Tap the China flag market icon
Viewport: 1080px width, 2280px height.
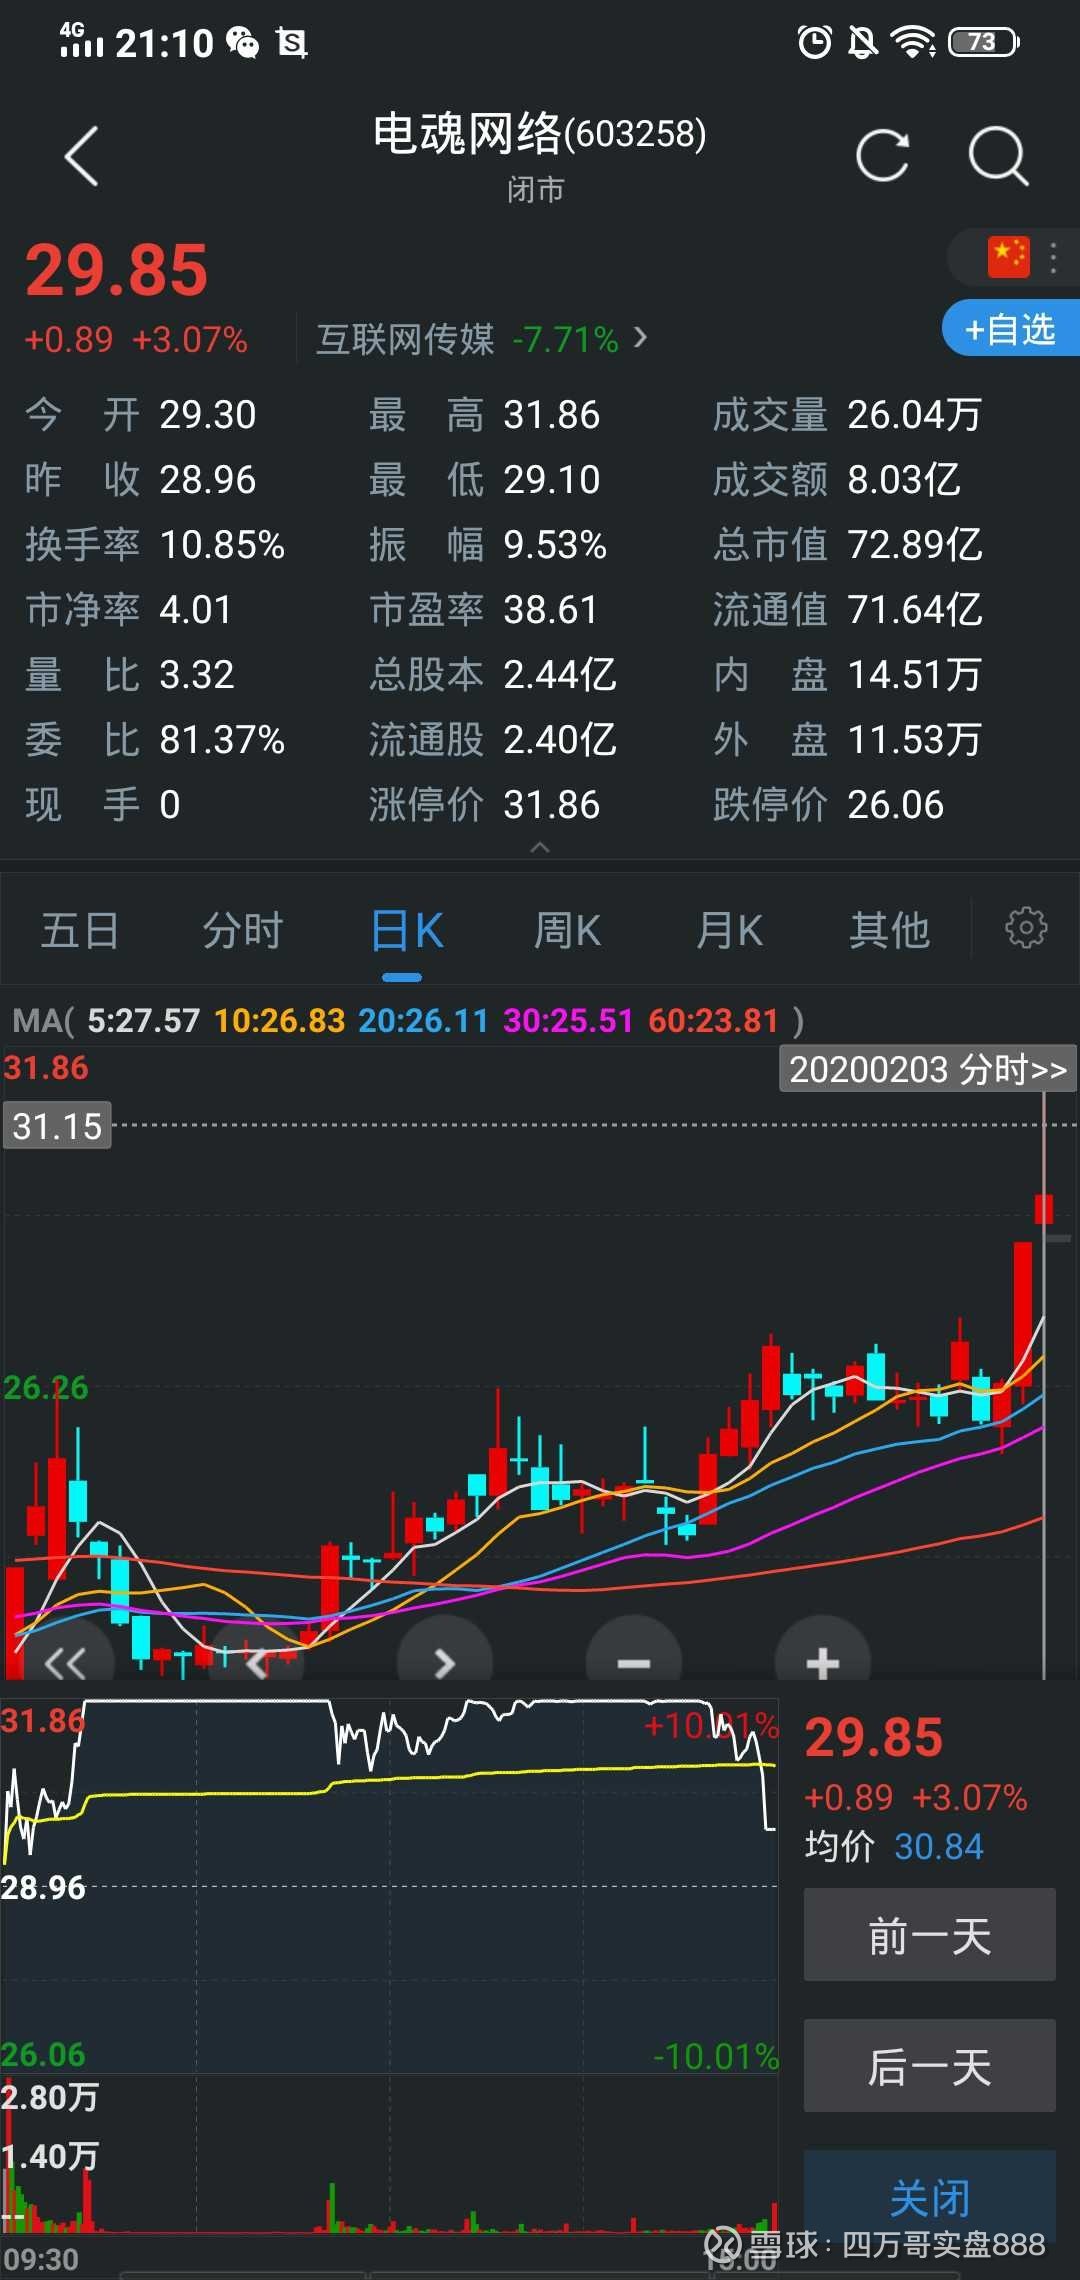click(x=1008, y=257)
